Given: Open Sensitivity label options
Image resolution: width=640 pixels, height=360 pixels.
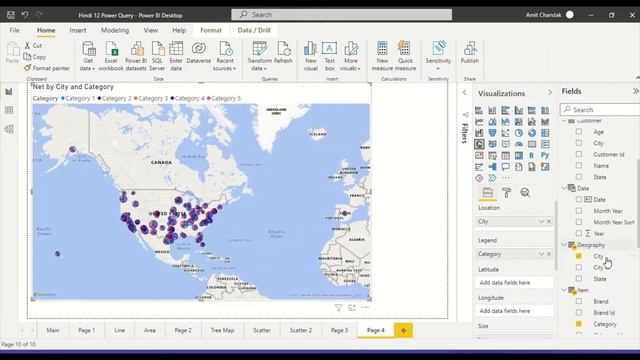Looking at the screenshot, I should tap(438, 56).
